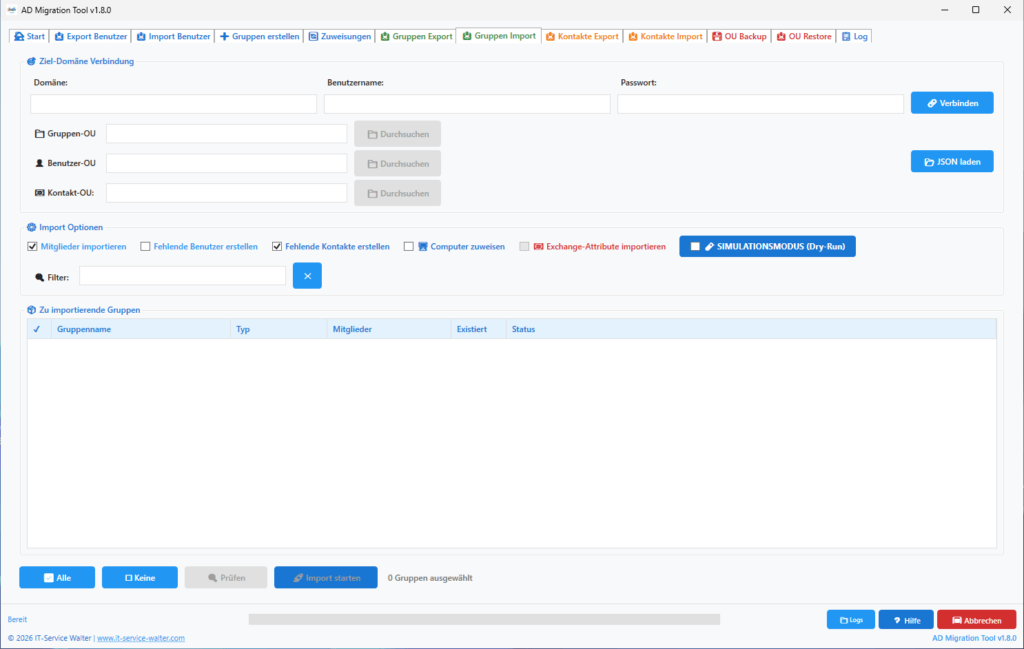Click the Kontakt-OU card icon
The image size is (1024, 649).
pos(39,193)
